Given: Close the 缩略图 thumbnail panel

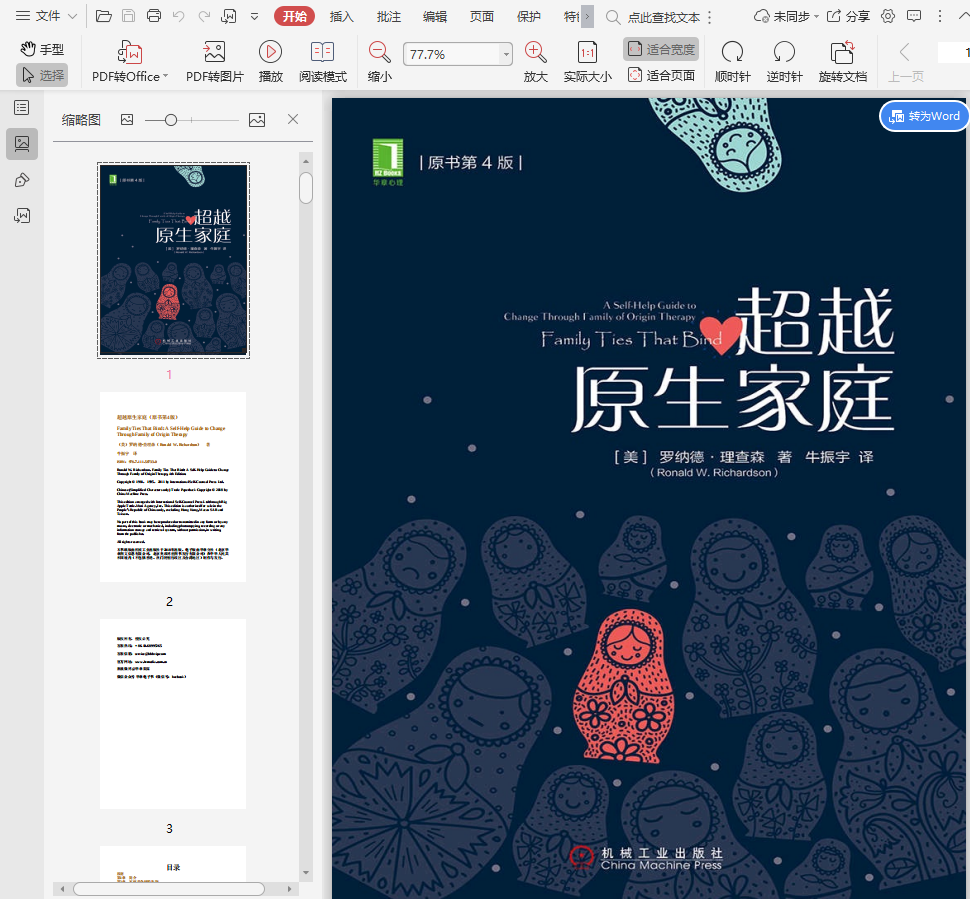Looking at the screenshot, I should pyautogui.click(x=293, y=119).
